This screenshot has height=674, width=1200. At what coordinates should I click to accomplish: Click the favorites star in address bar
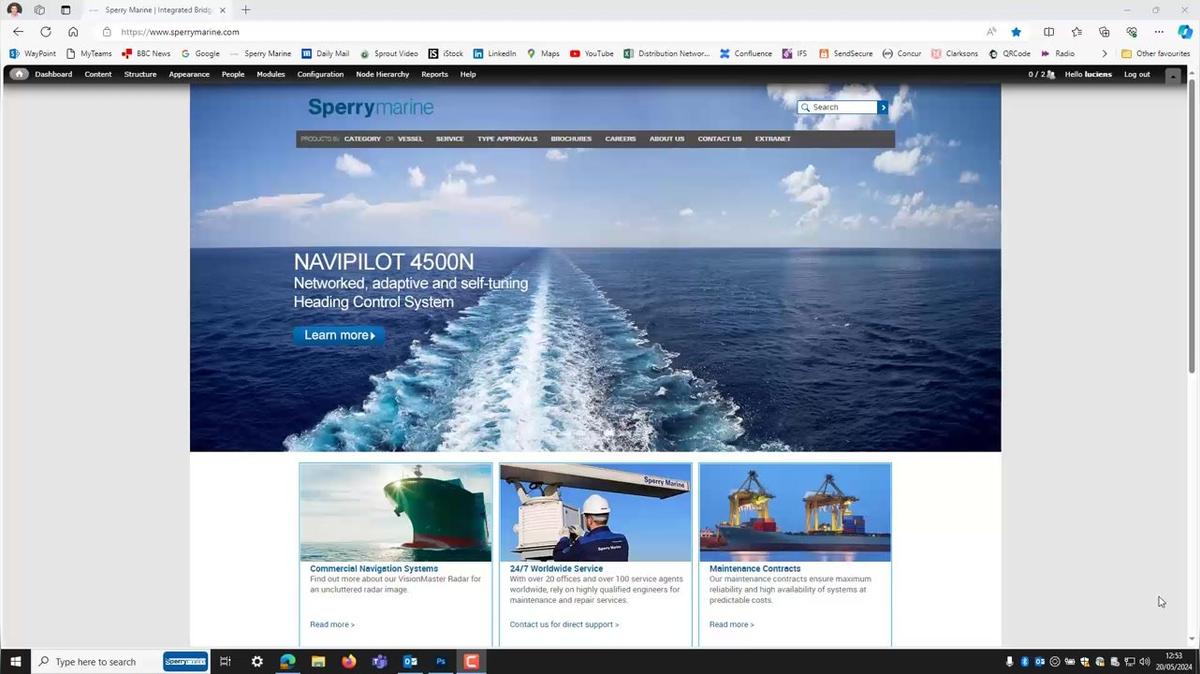[x=1016, y=32]
